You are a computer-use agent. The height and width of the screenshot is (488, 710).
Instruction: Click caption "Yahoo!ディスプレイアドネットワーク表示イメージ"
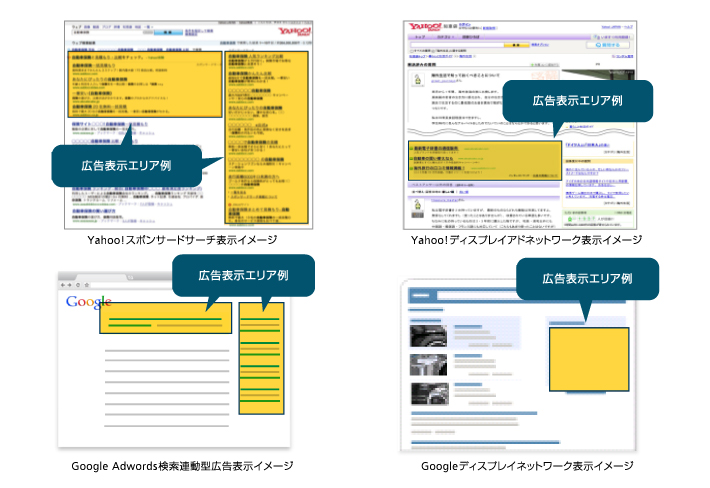tap(526, 240)
